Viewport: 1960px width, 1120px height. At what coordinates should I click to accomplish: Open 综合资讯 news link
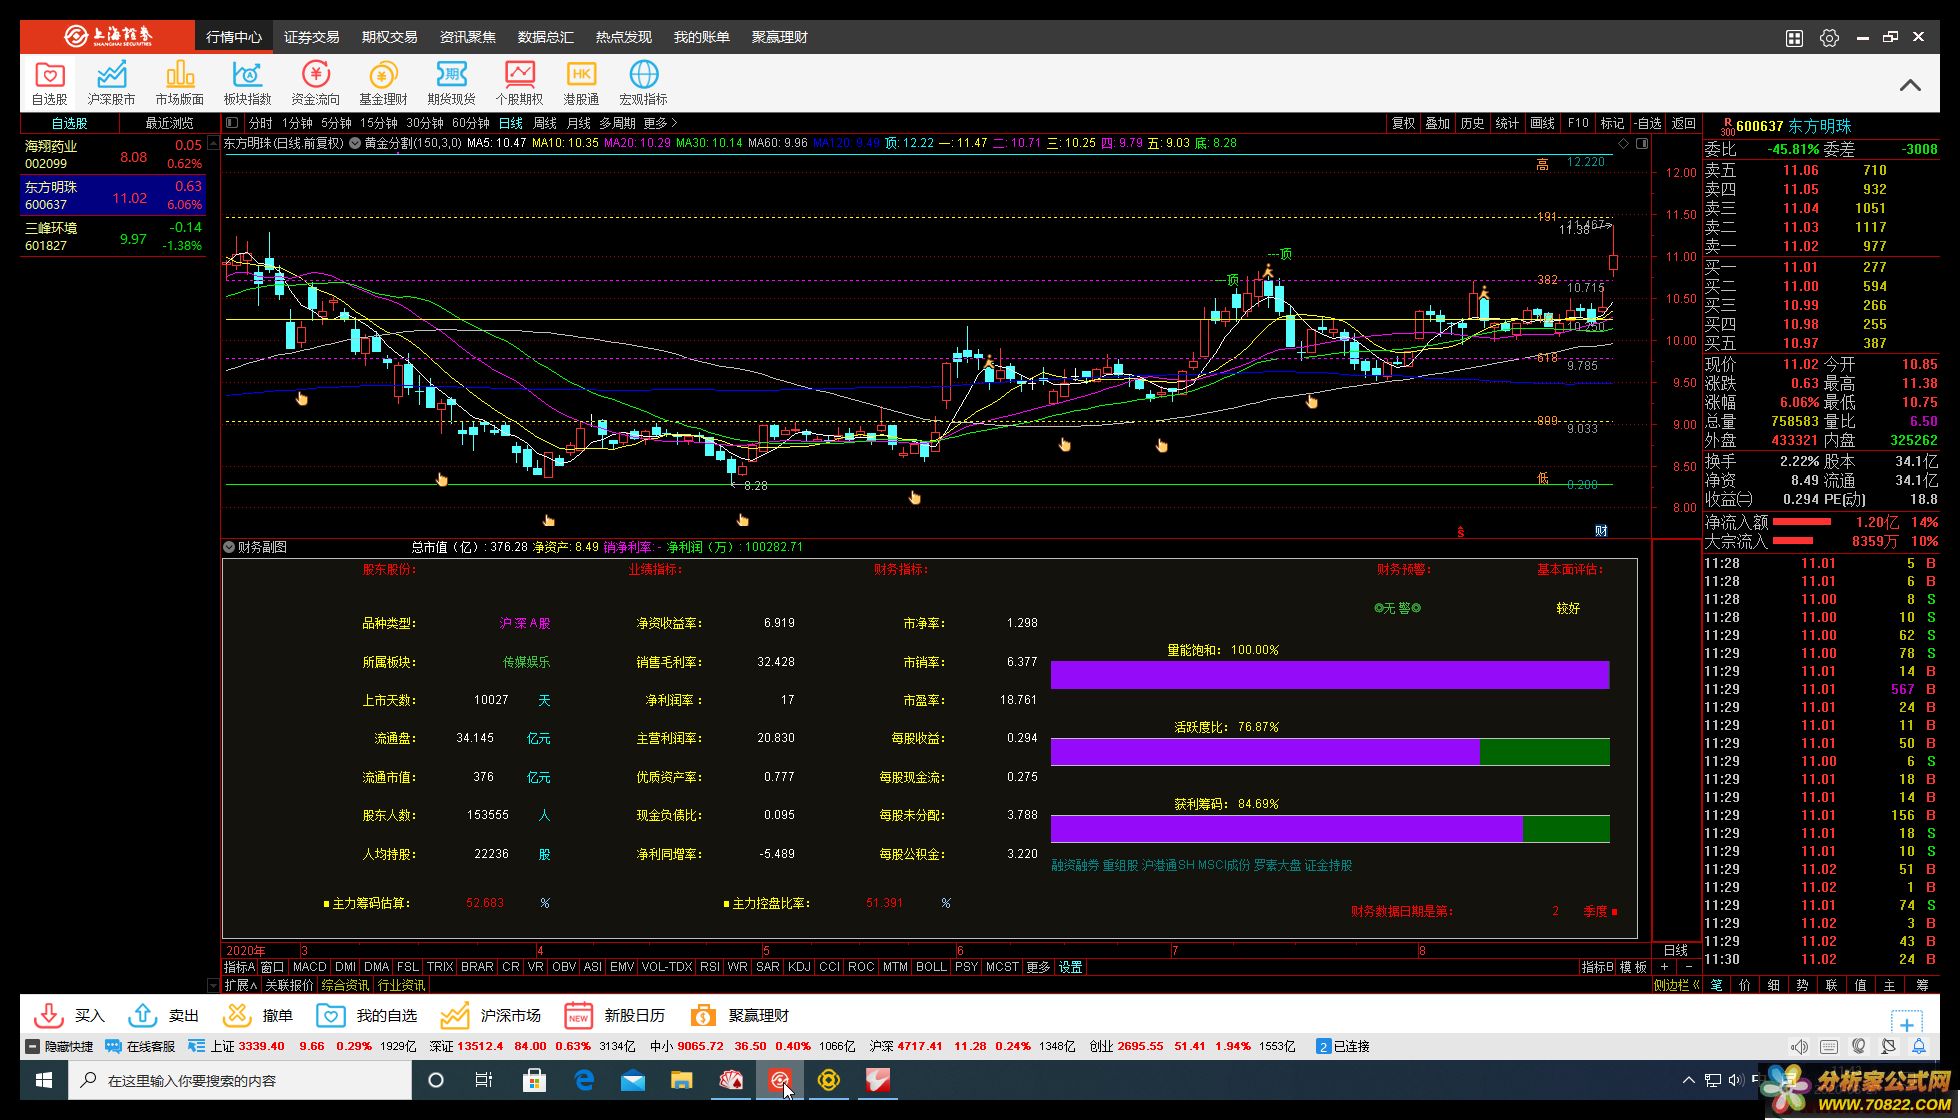(x=345, y=985)
